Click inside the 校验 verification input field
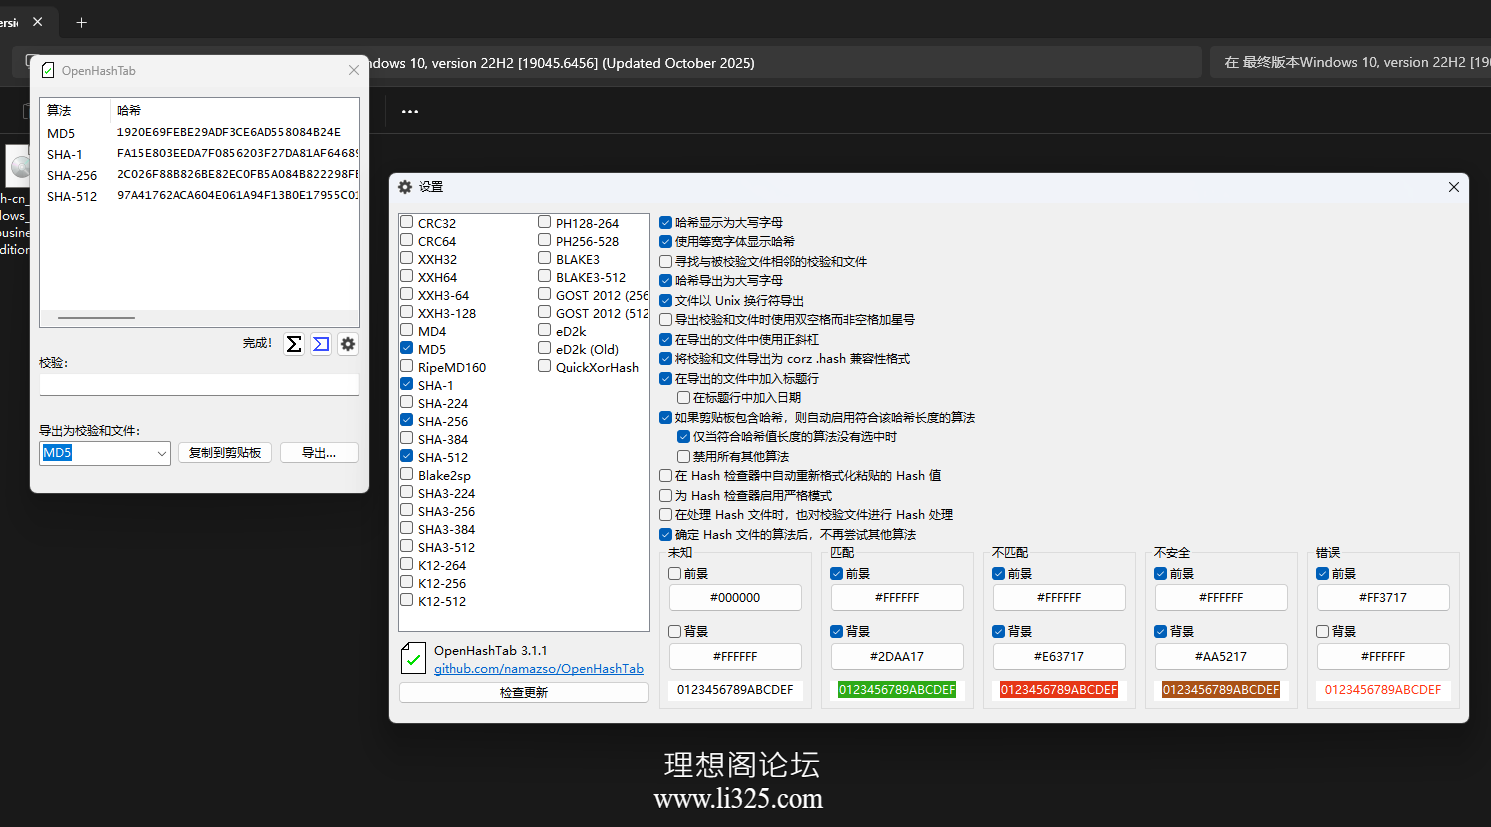The image size is (1491, 827). [198, 384]
